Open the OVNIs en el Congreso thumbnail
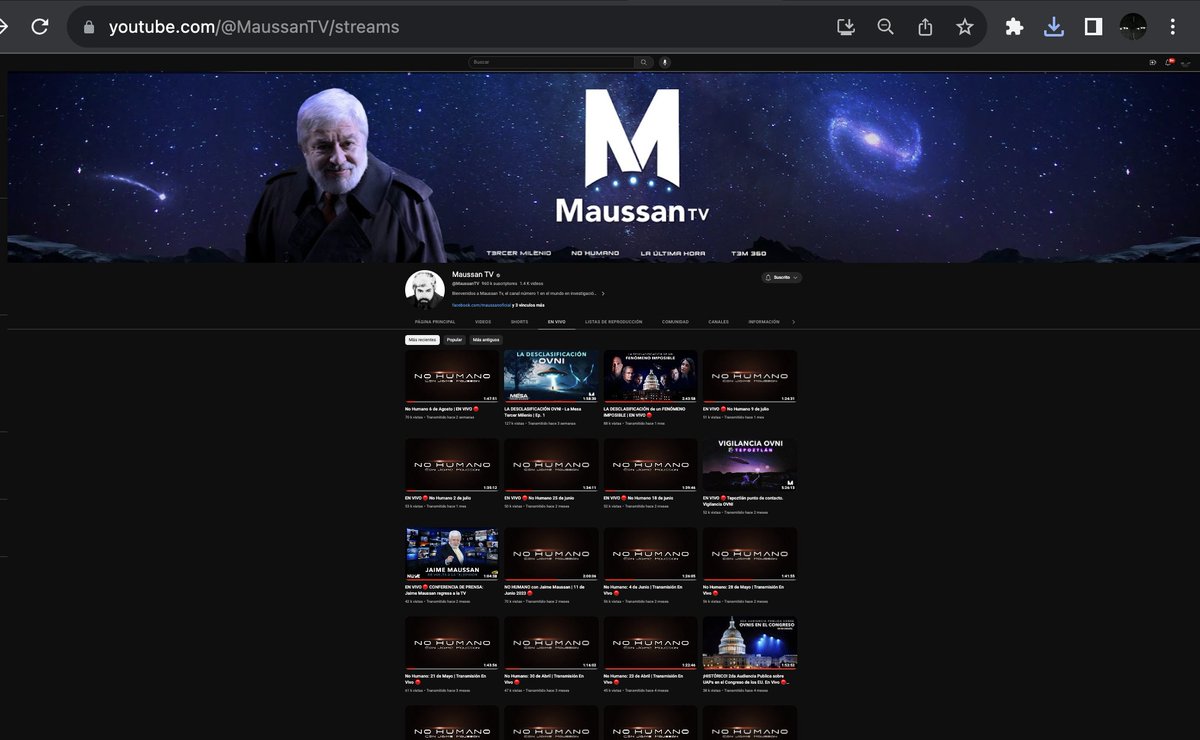Image resolution: width=1200 pixels, height=740 pixels. click(750, 643)
